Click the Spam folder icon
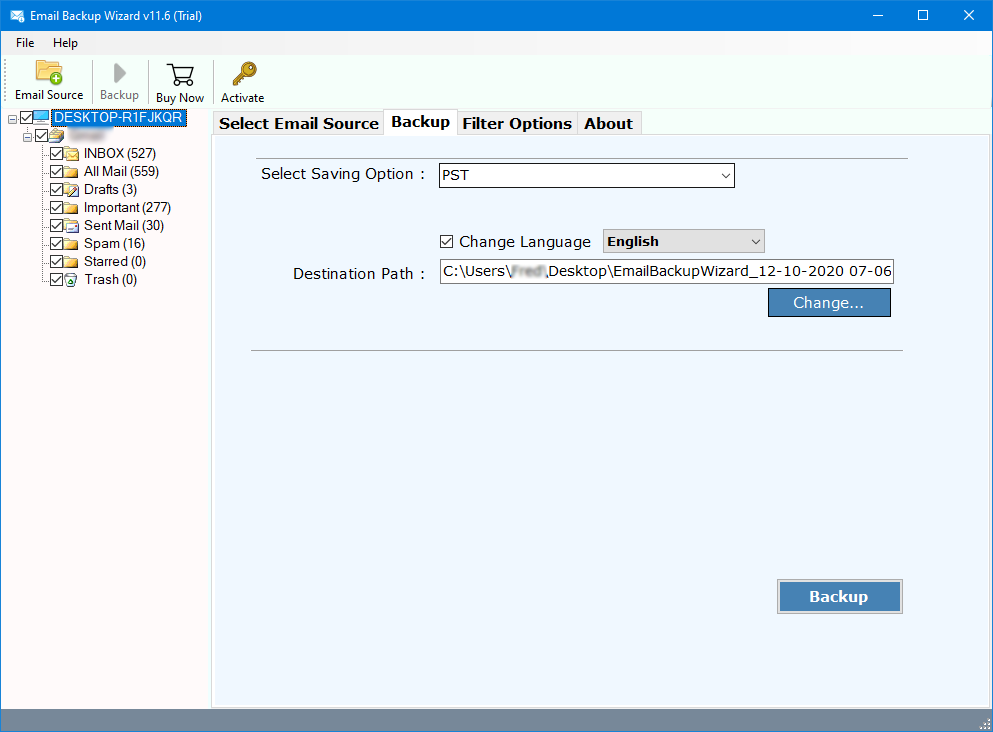993x732 pixels. pos(71,244)
